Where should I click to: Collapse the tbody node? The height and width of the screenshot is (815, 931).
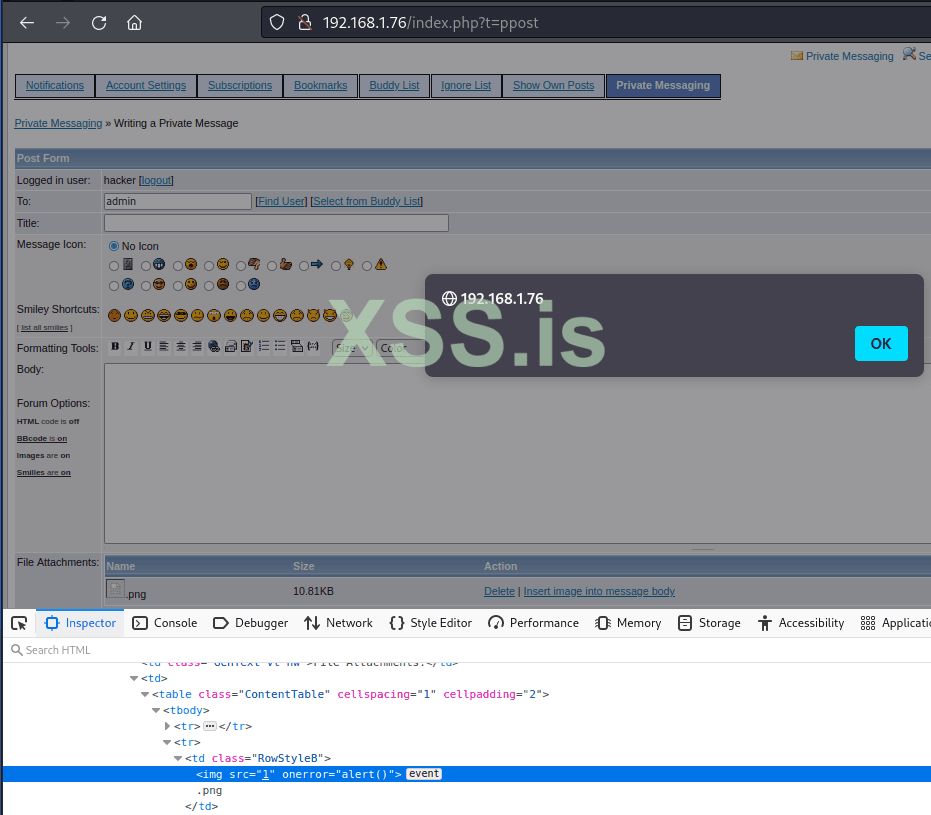tap(156, 710)
